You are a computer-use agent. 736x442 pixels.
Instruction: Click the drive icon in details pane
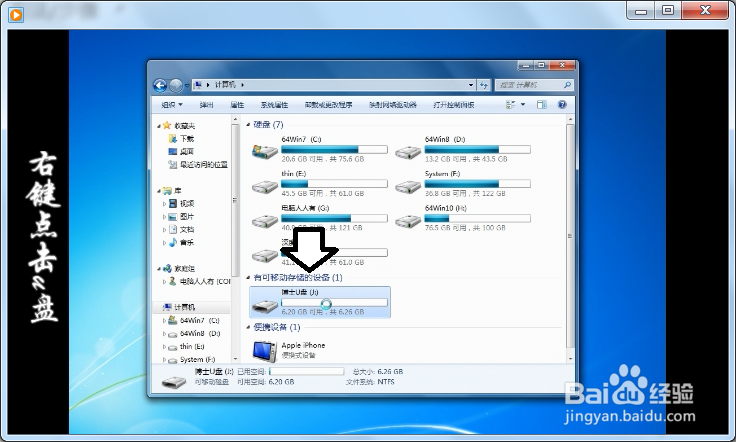pos(174,381)
